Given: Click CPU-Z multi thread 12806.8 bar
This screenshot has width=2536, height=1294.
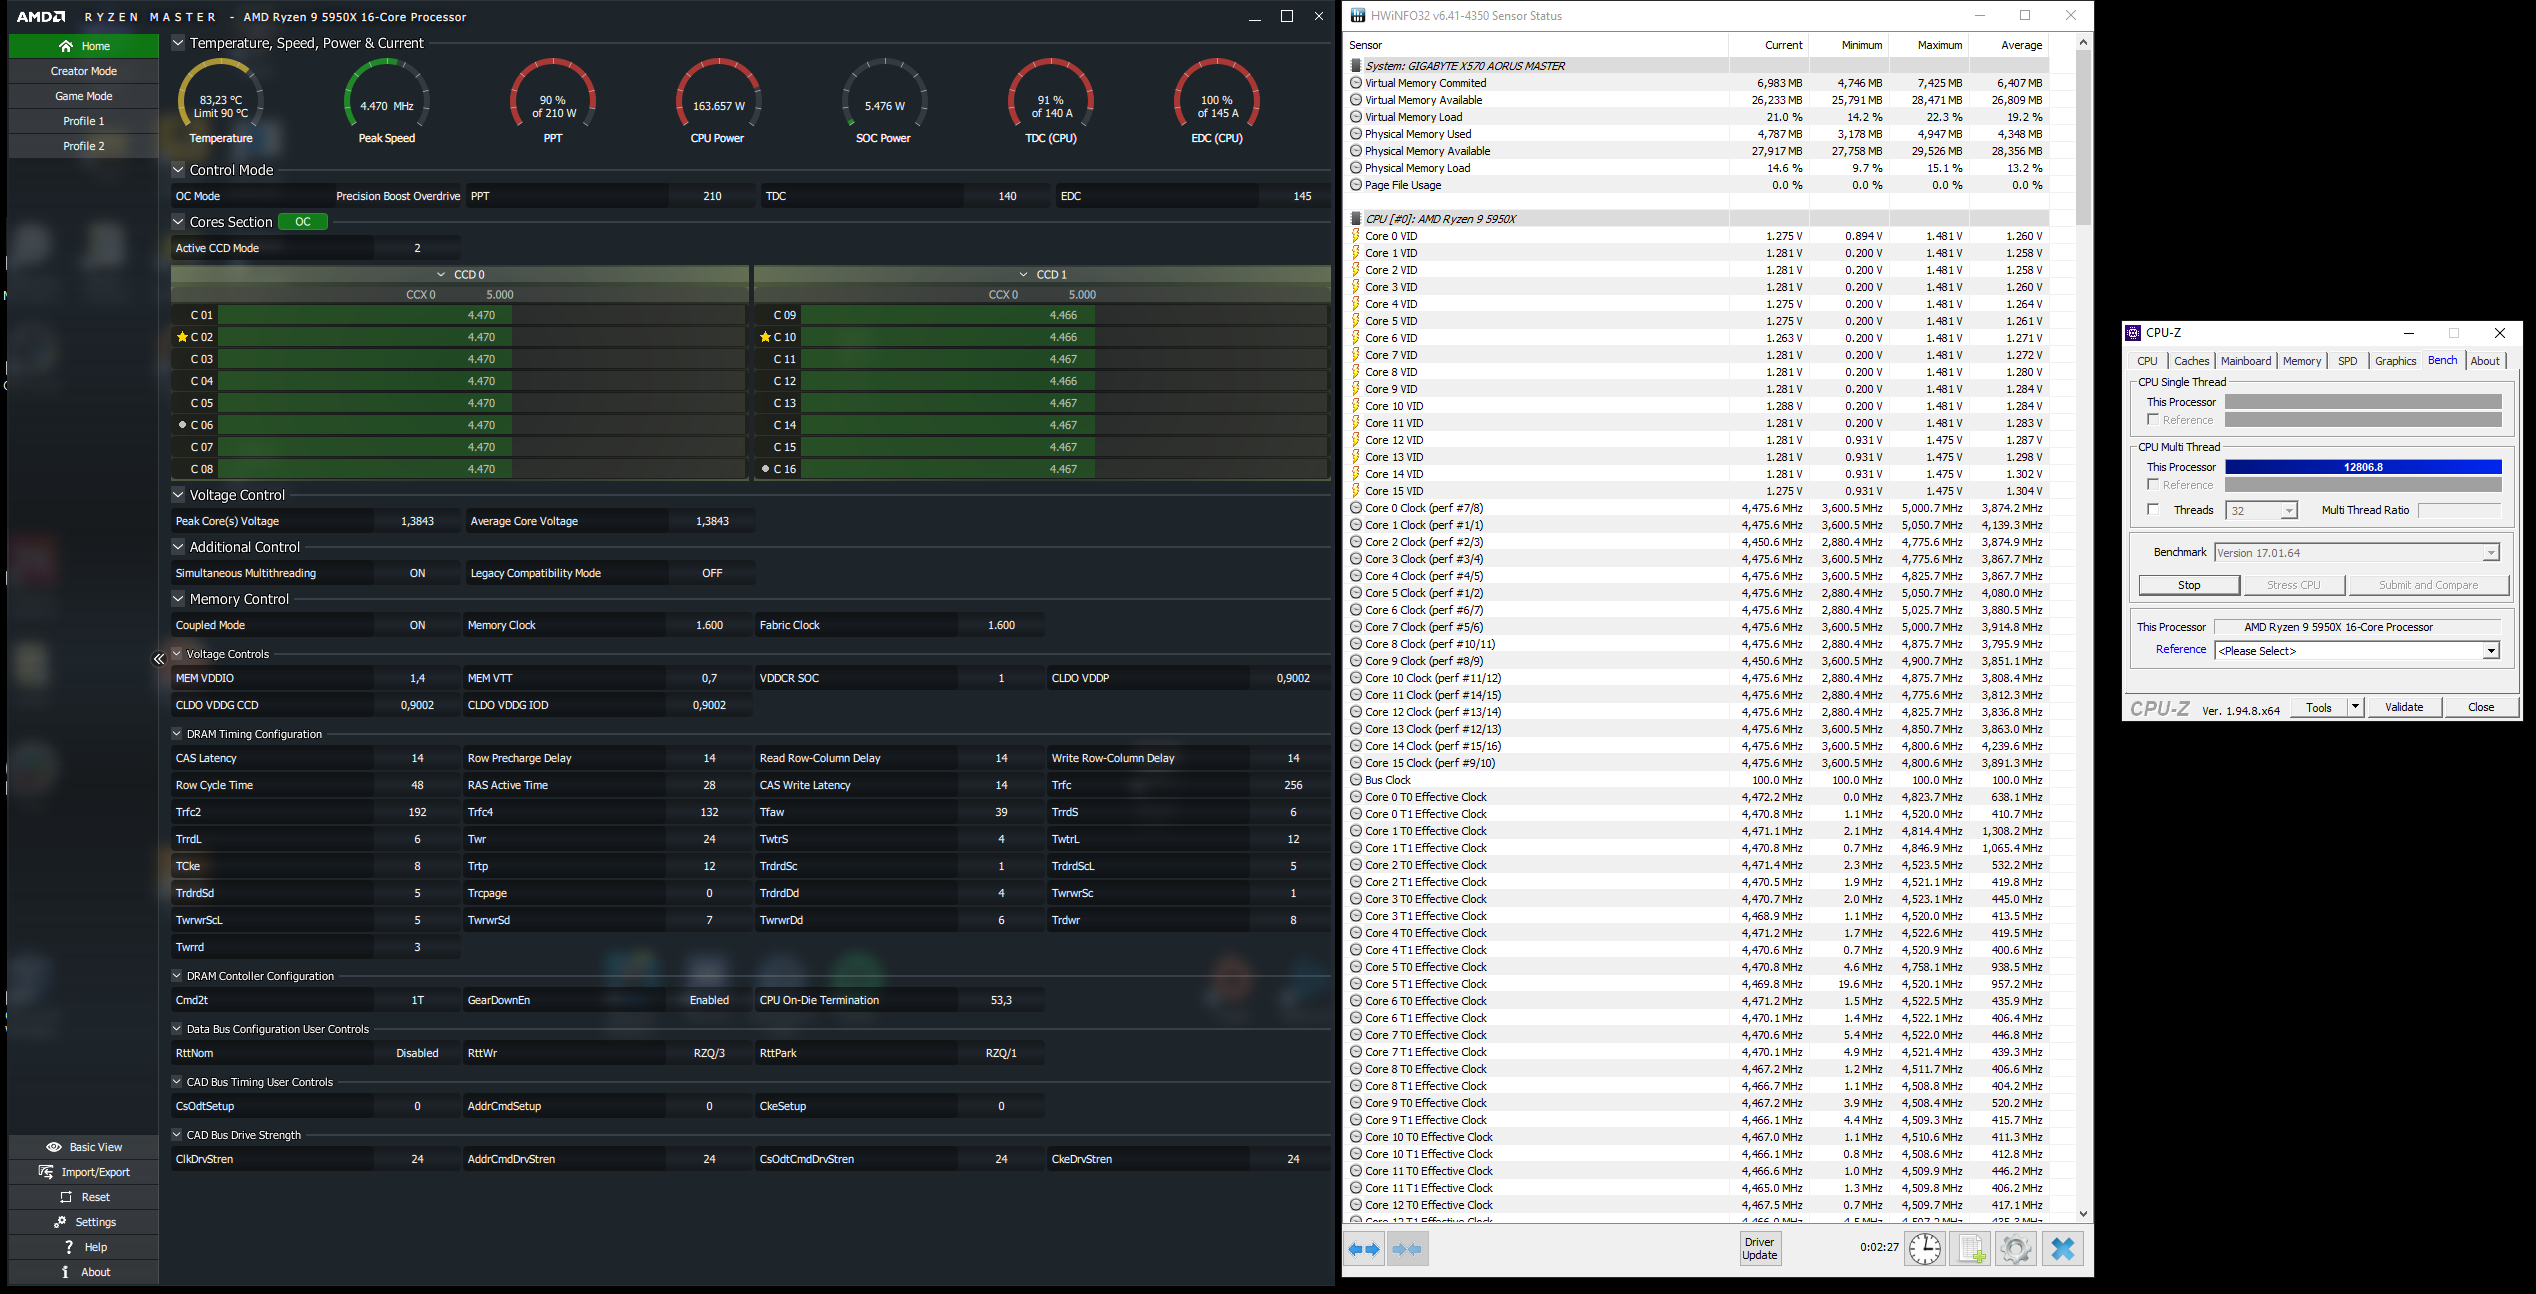Looking at the screenshot, I should pos(2362,467).
